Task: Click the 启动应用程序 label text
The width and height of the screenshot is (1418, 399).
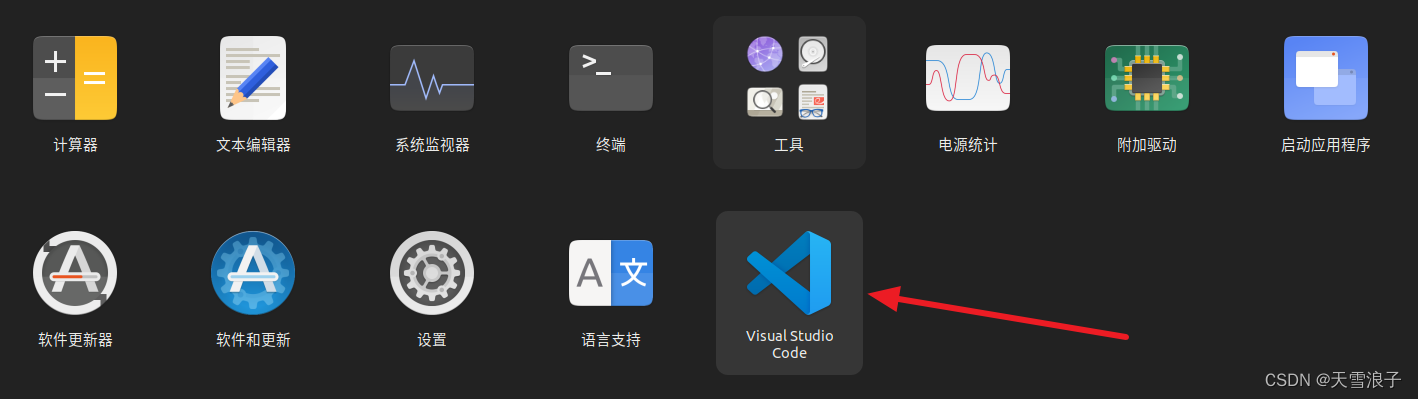Action: pyautogui.click(x=1325, y=145)
